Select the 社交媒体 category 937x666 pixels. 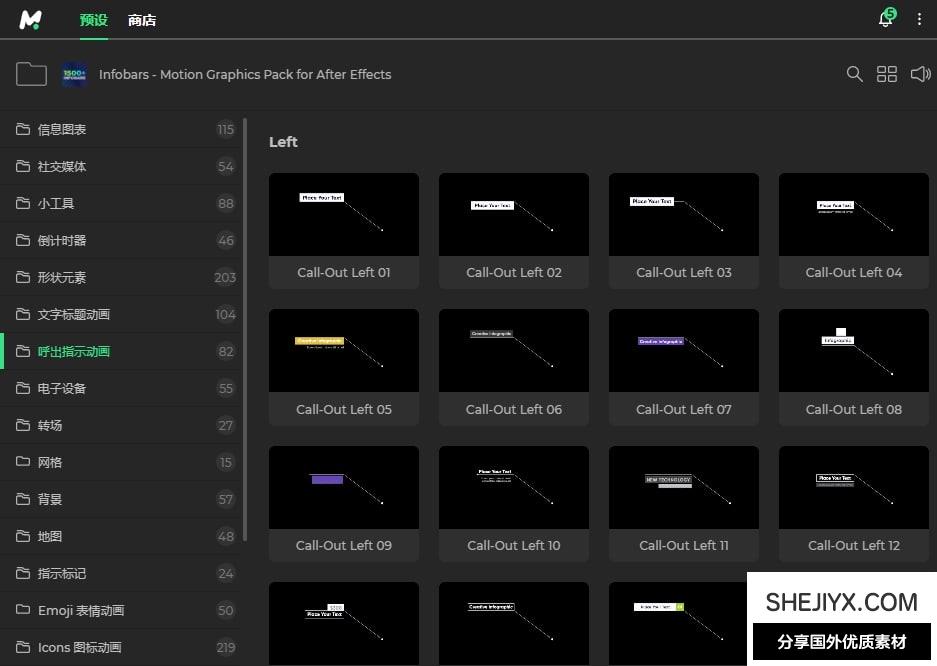click(x=62, y=166)
